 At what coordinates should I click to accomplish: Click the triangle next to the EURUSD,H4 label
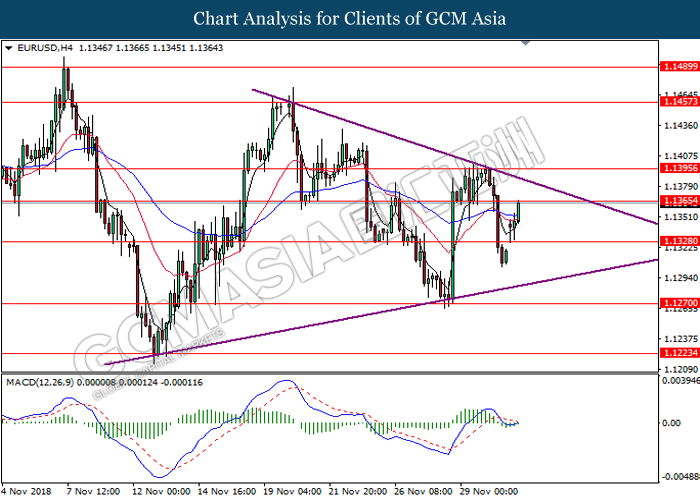(8, 48)
